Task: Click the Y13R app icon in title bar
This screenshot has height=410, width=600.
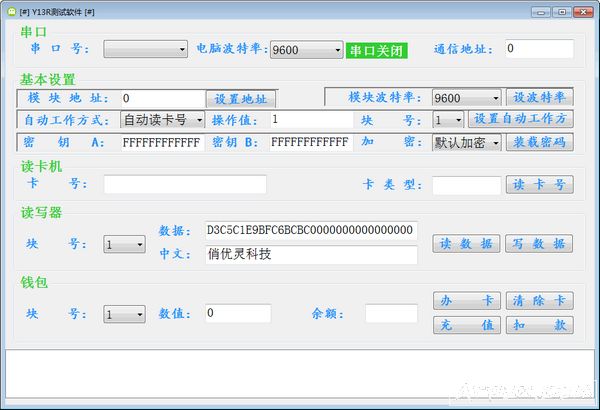Action: tap(12, 11)
